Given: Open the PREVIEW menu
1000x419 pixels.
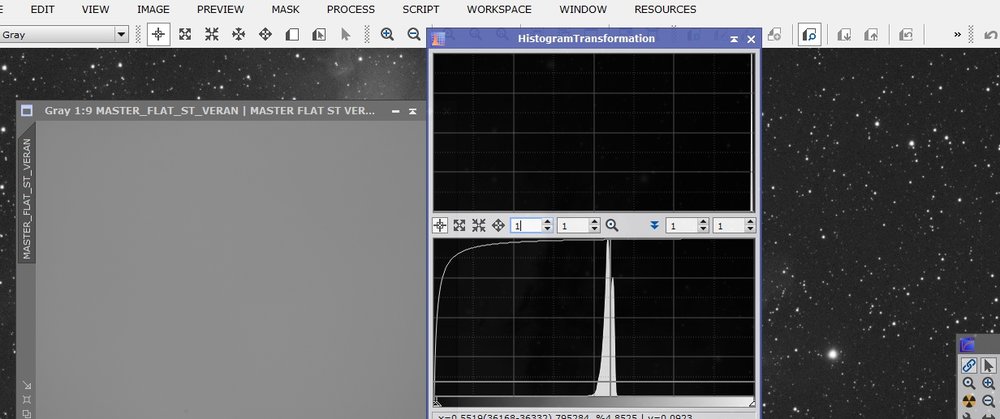Looking at the screenshot, I should pyautogui.click(x=220, y=10).
